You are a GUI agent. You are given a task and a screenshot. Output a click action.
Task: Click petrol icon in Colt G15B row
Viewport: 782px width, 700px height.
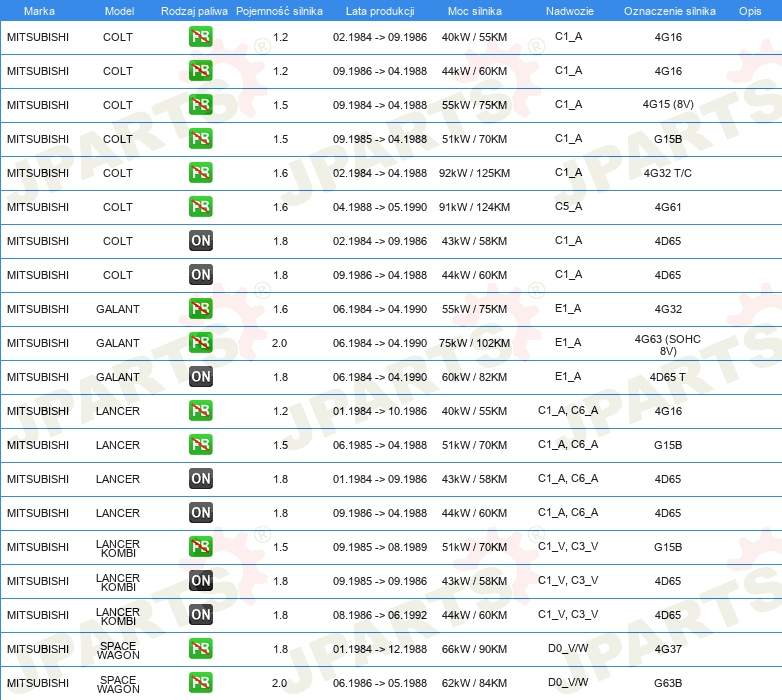(x=200, y=138)
